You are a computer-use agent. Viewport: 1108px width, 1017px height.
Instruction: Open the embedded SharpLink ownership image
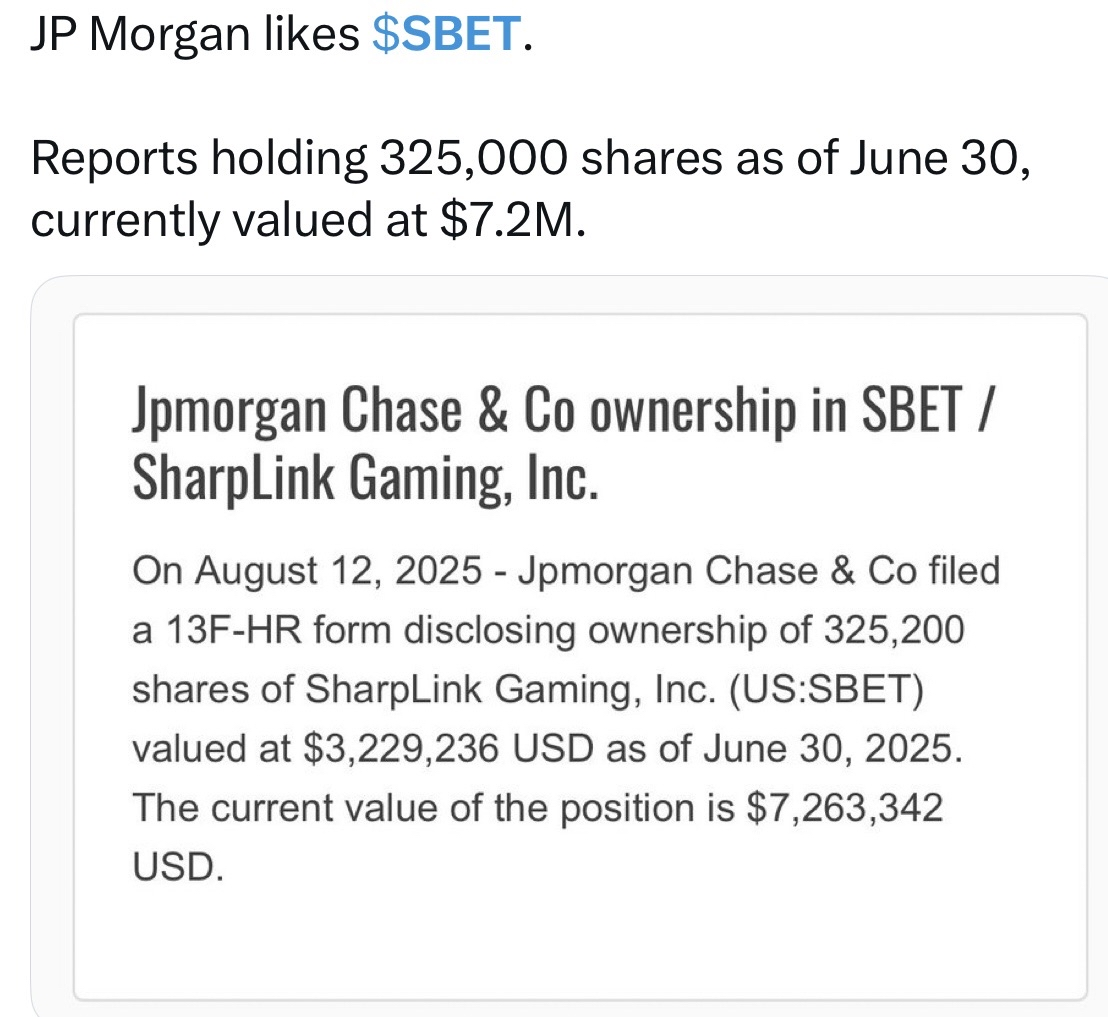click(x=569, y=646)
